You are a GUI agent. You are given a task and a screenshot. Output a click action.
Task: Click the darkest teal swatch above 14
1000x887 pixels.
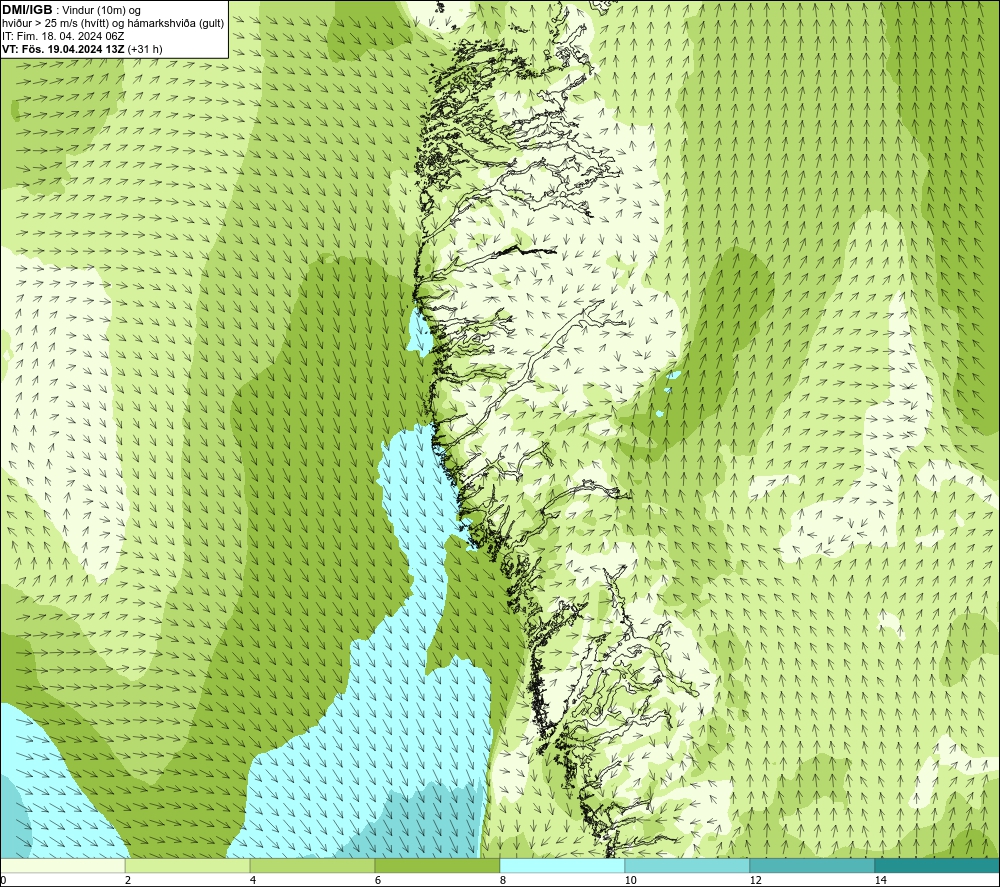click(938, 866)
